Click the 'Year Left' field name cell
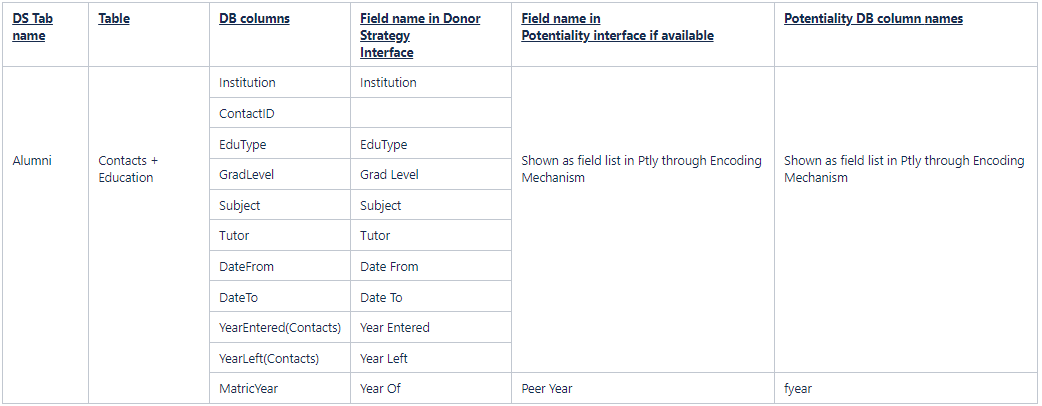 point(384,359)
